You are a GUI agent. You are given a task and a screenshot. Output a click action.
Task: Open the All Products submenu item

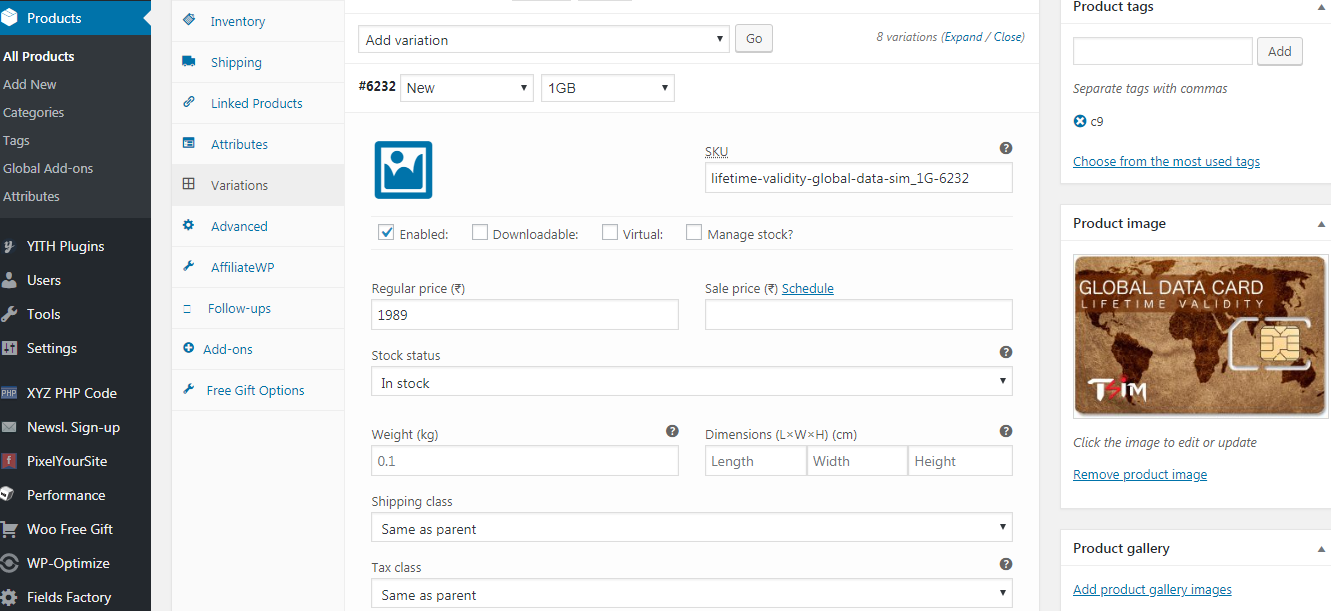click(39, 56)
